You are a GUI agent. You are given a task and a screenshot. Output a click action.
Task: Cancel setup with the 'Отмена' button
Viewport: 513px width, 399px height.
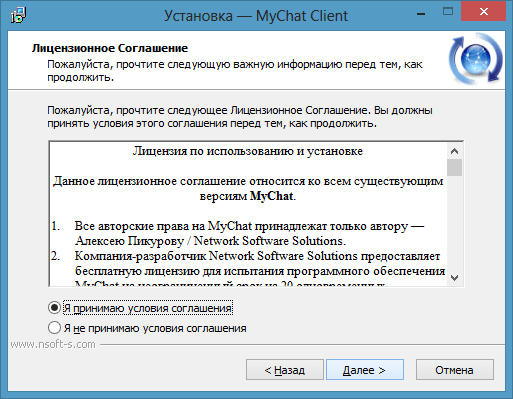(x=455, y=370)
